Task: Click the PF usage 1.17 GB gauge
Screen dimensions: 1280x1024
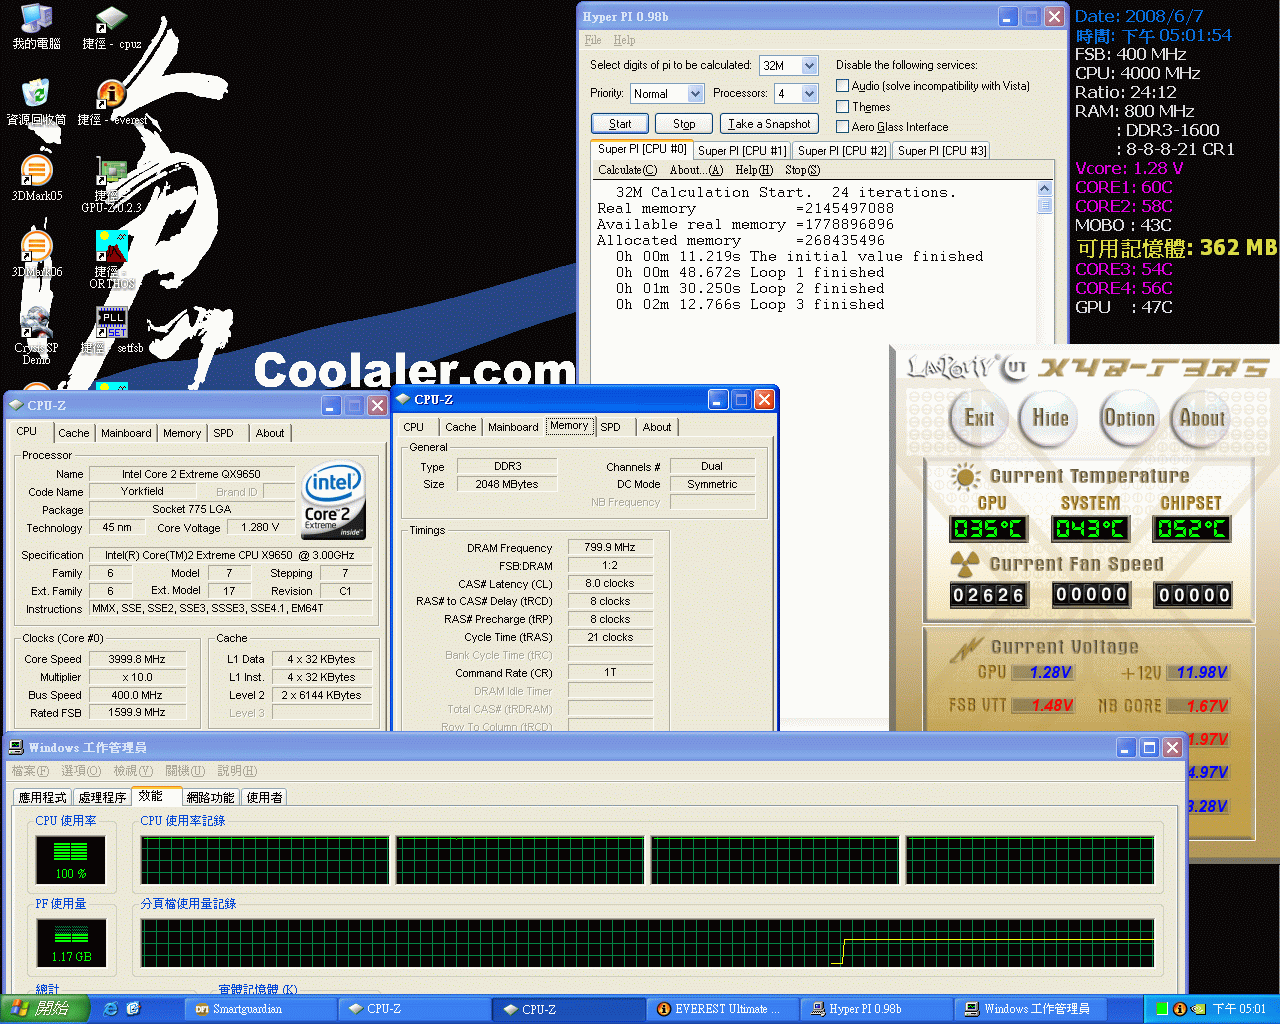Action: [70, 943]
